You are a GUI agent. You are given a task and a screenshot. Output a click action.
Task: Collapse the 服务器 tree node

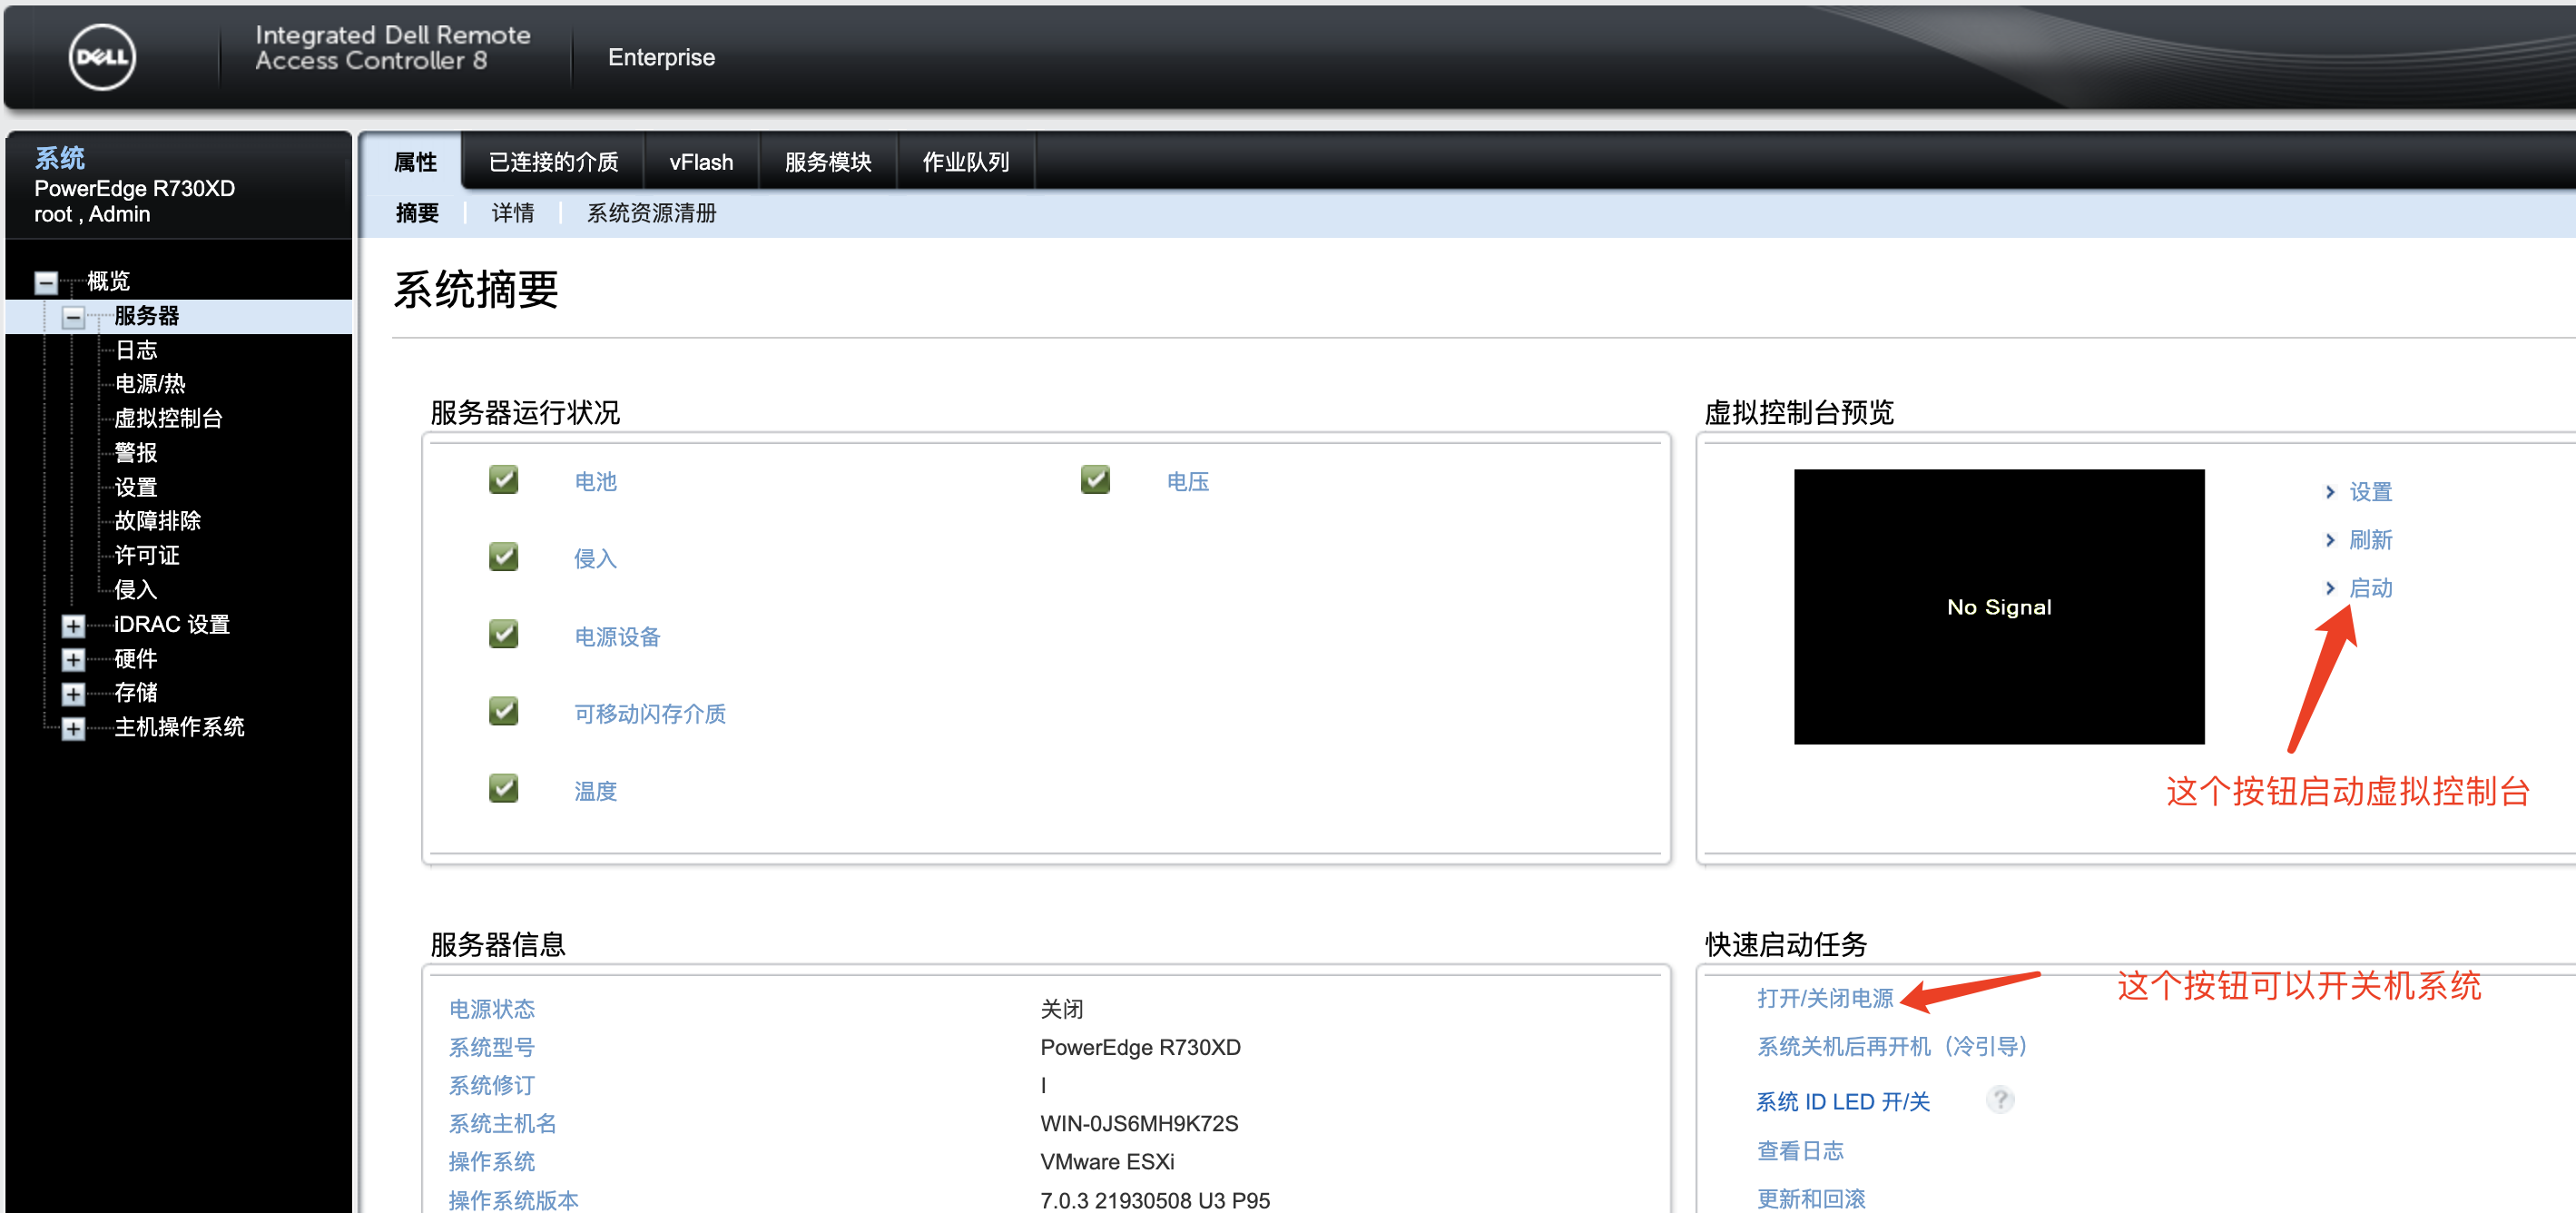(73, 318)
